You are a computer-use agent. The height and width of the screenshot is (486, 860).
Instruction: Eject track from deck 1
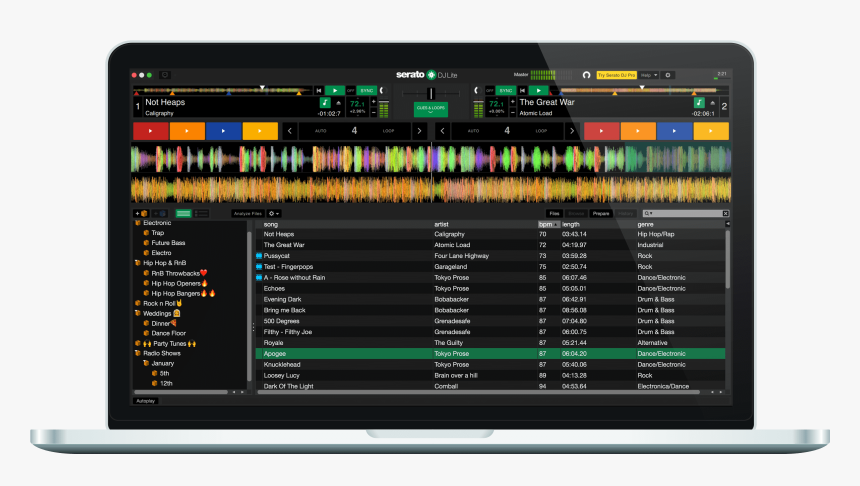click(x=338, y=103)
